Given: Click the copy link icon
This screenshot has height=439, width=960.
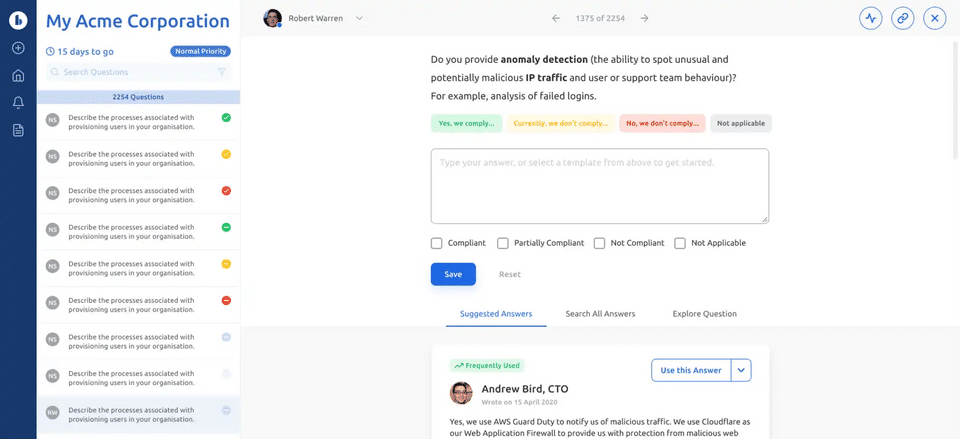Looking at the screenshot, I should [902, 18].
